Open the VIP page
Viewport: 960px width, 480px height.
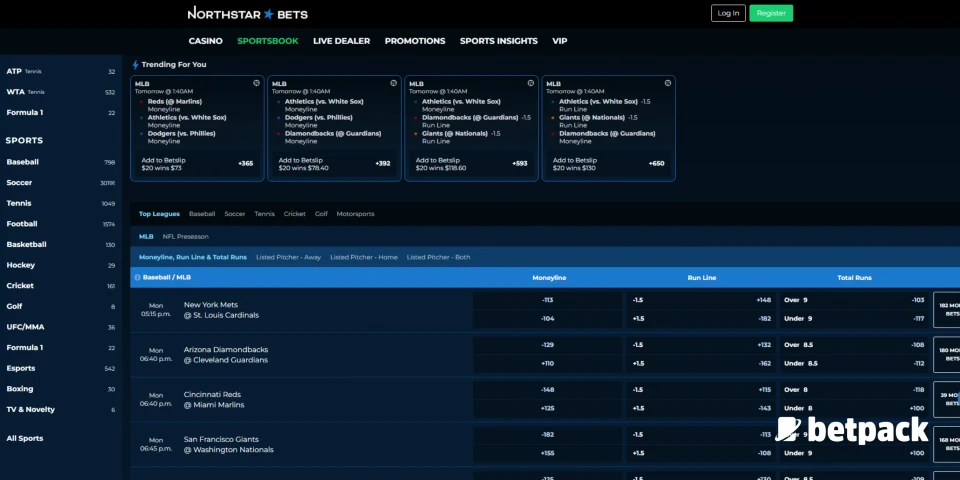pos(560,41)
